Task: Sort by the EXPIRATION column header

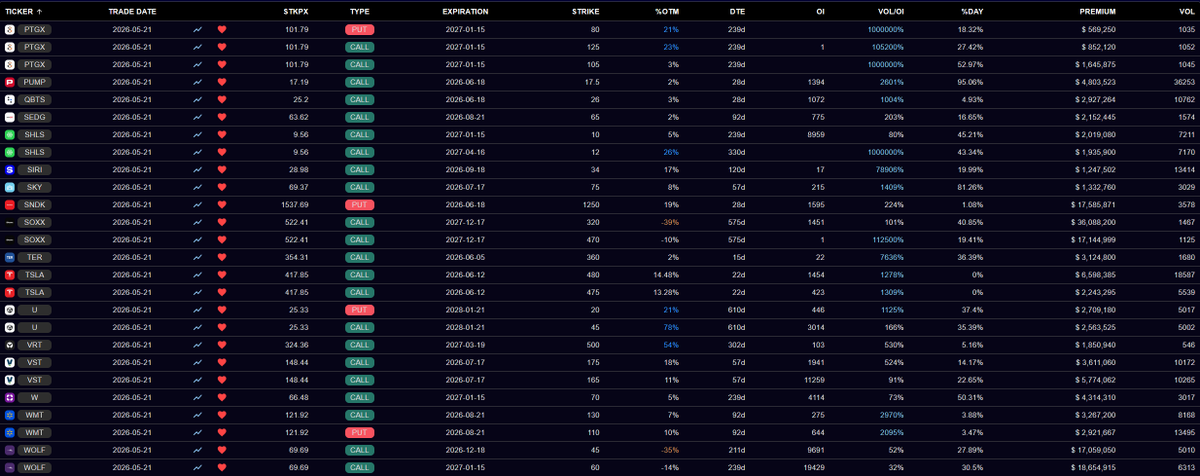Action: (466, 10)
